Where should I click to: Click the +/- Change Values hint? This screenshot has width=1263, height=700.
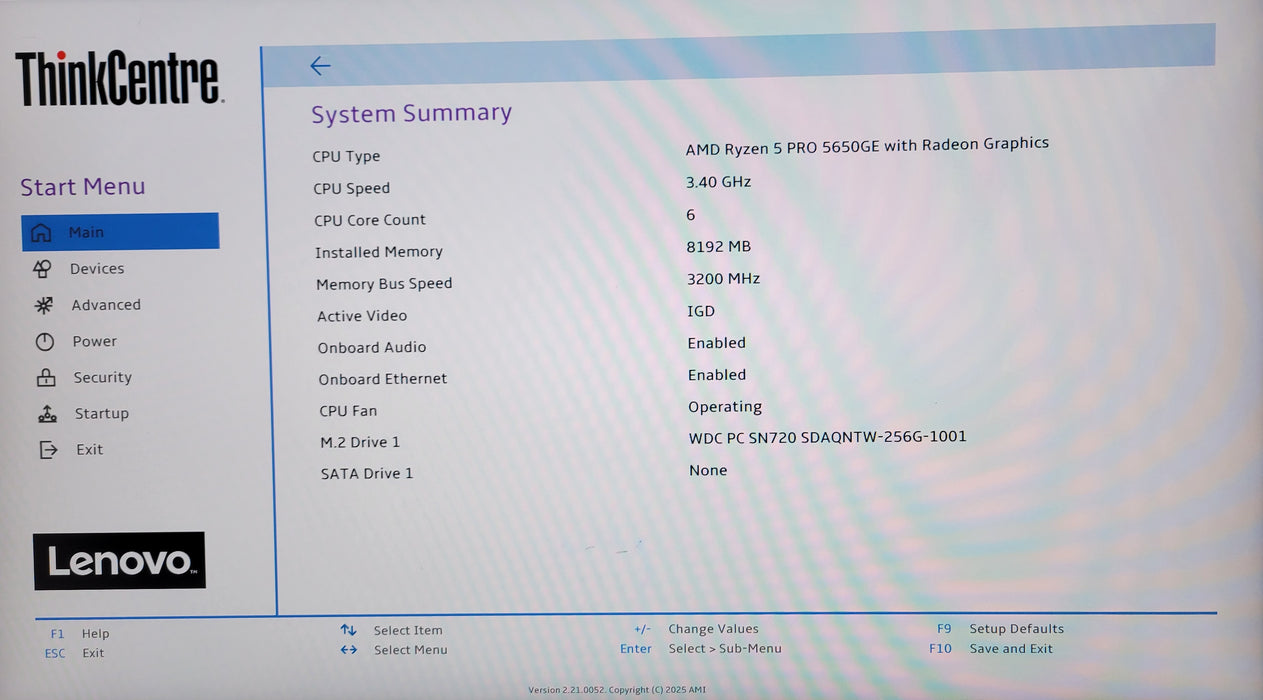click(x=696, y=629)
